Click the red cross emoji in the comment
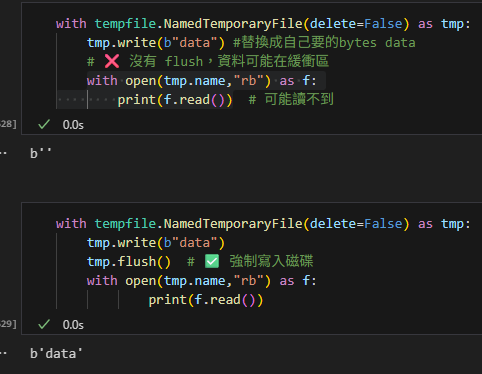The image size is (482, 374). tap(112, 61)
